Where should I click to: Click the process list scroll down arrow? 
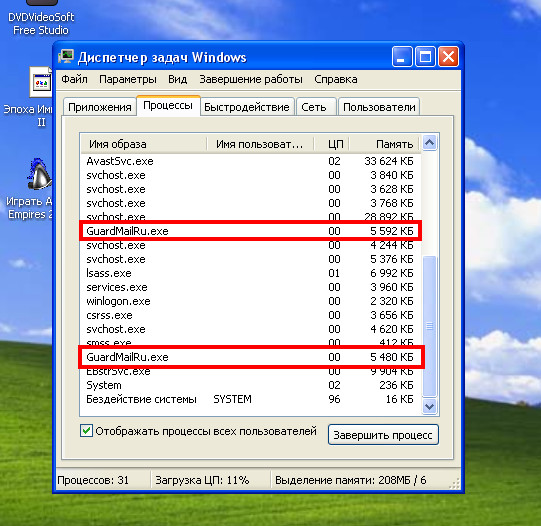(x=430, y=406)
